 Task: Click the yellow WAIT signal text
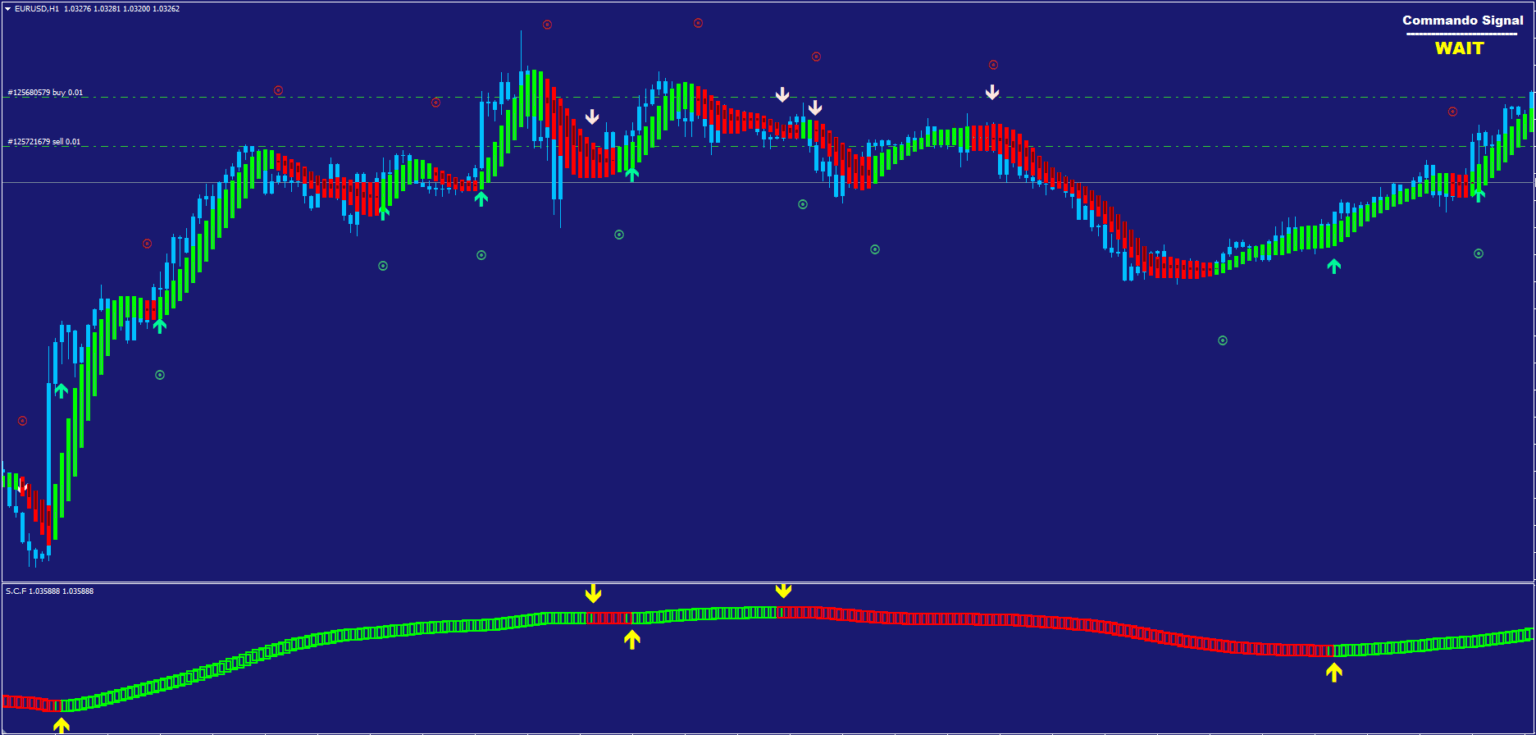1460,48
